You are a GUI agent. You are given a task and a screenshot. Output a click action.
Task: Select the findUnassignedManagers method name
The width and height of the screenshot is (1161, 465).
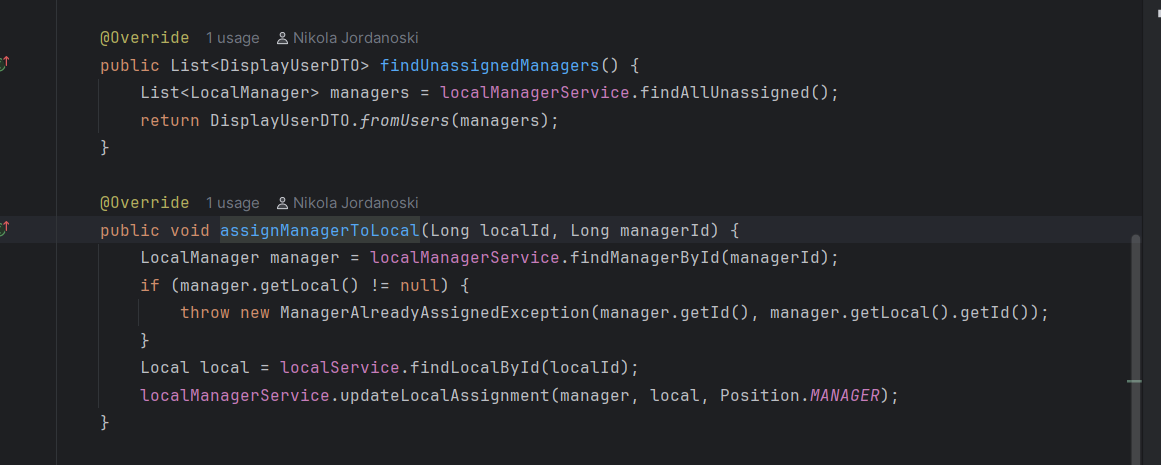pyautogui.click(x=489, y=66)
